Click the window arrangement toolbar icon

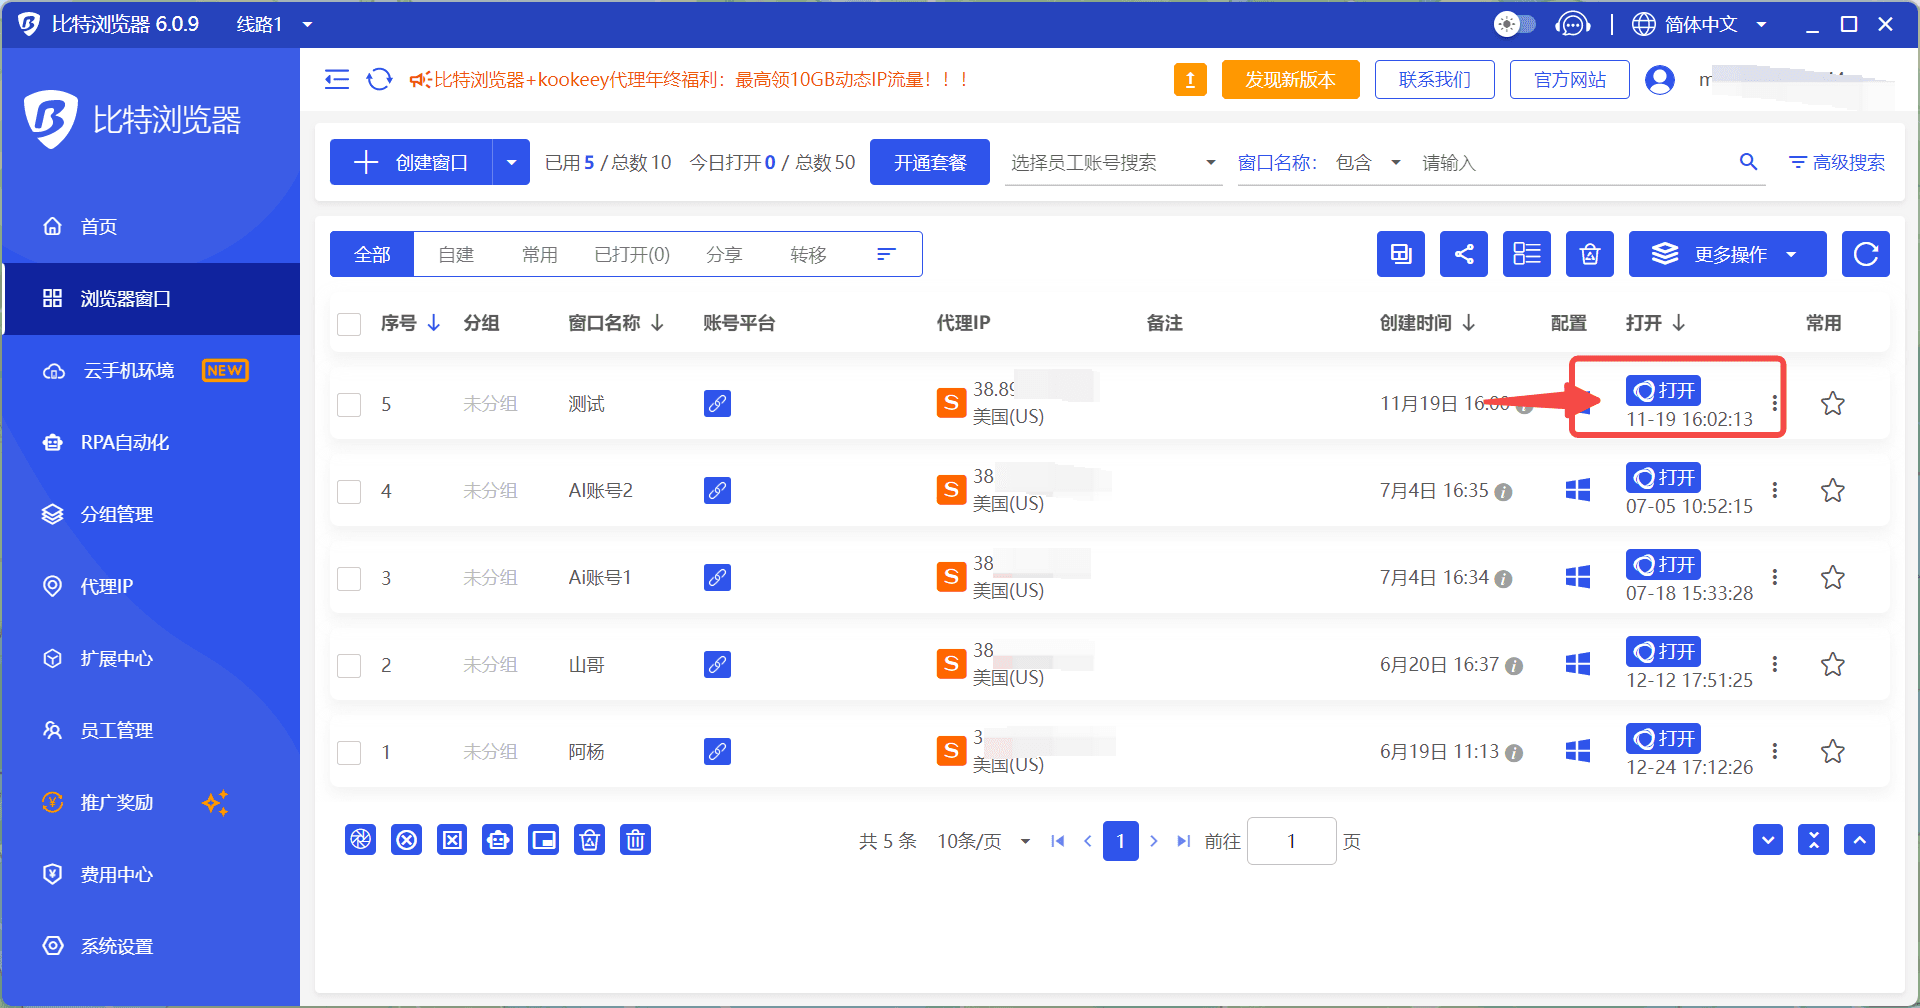pyautogui.click(x=1401, y=254)
